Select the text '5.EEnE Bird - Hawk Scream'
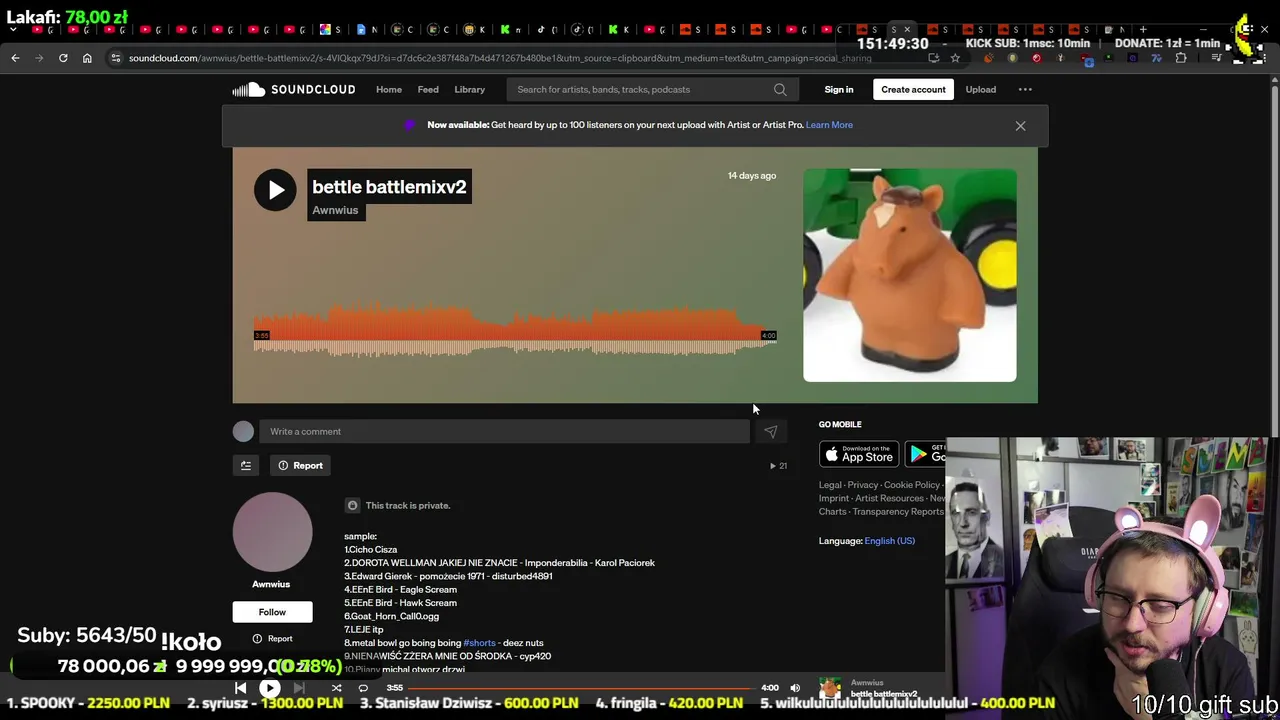 point(400,603)
